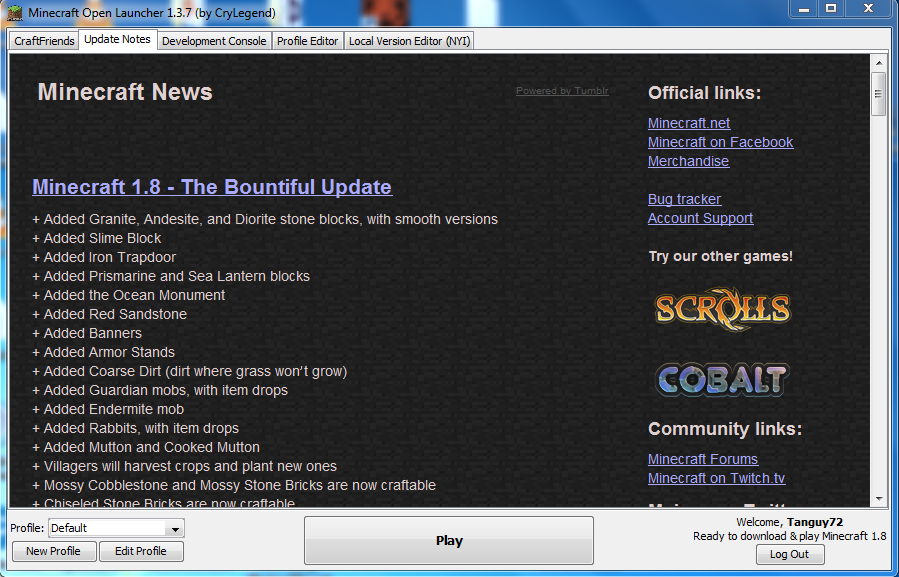Expand the Profile dropdown showing Default
The width and height of the screenshot is (899, 577).
(x=116, y=528)
